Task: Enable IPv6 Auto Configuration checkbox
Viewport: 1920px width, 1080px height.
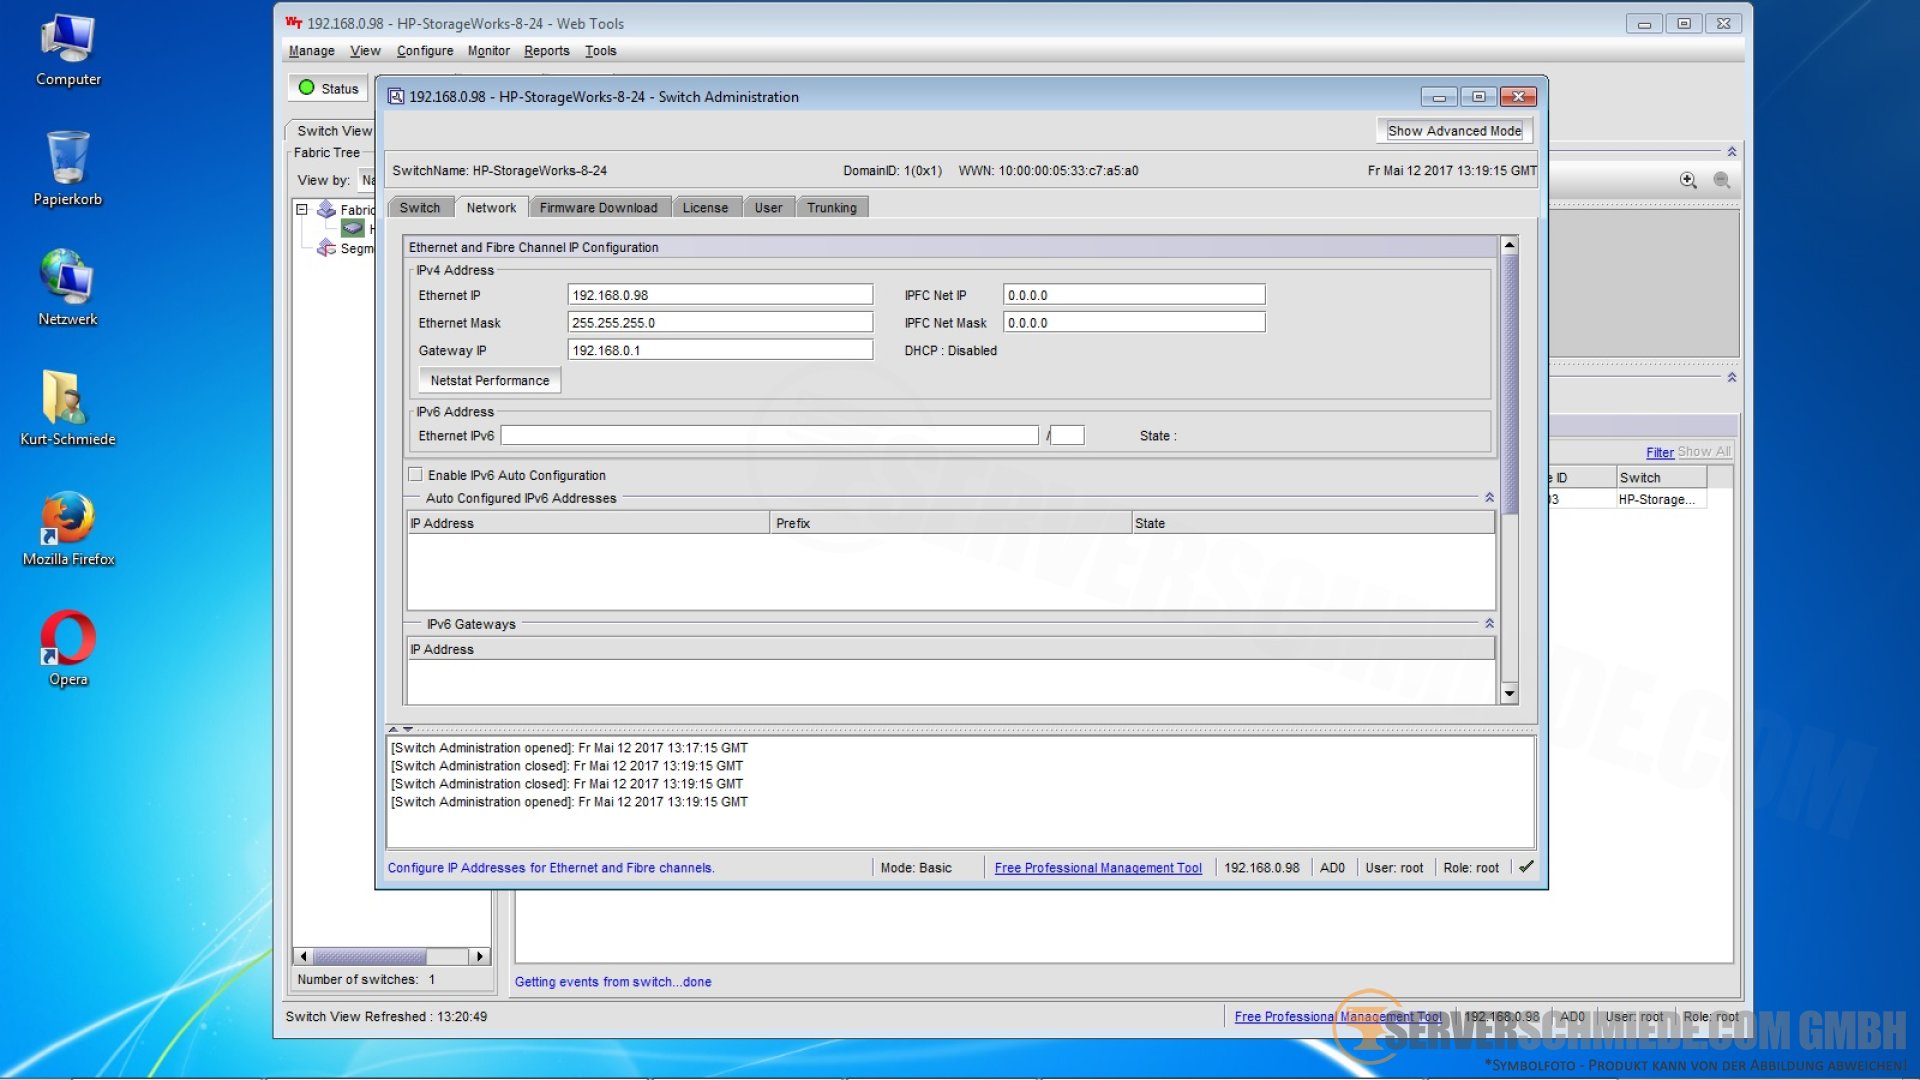Action: (416, 475)
